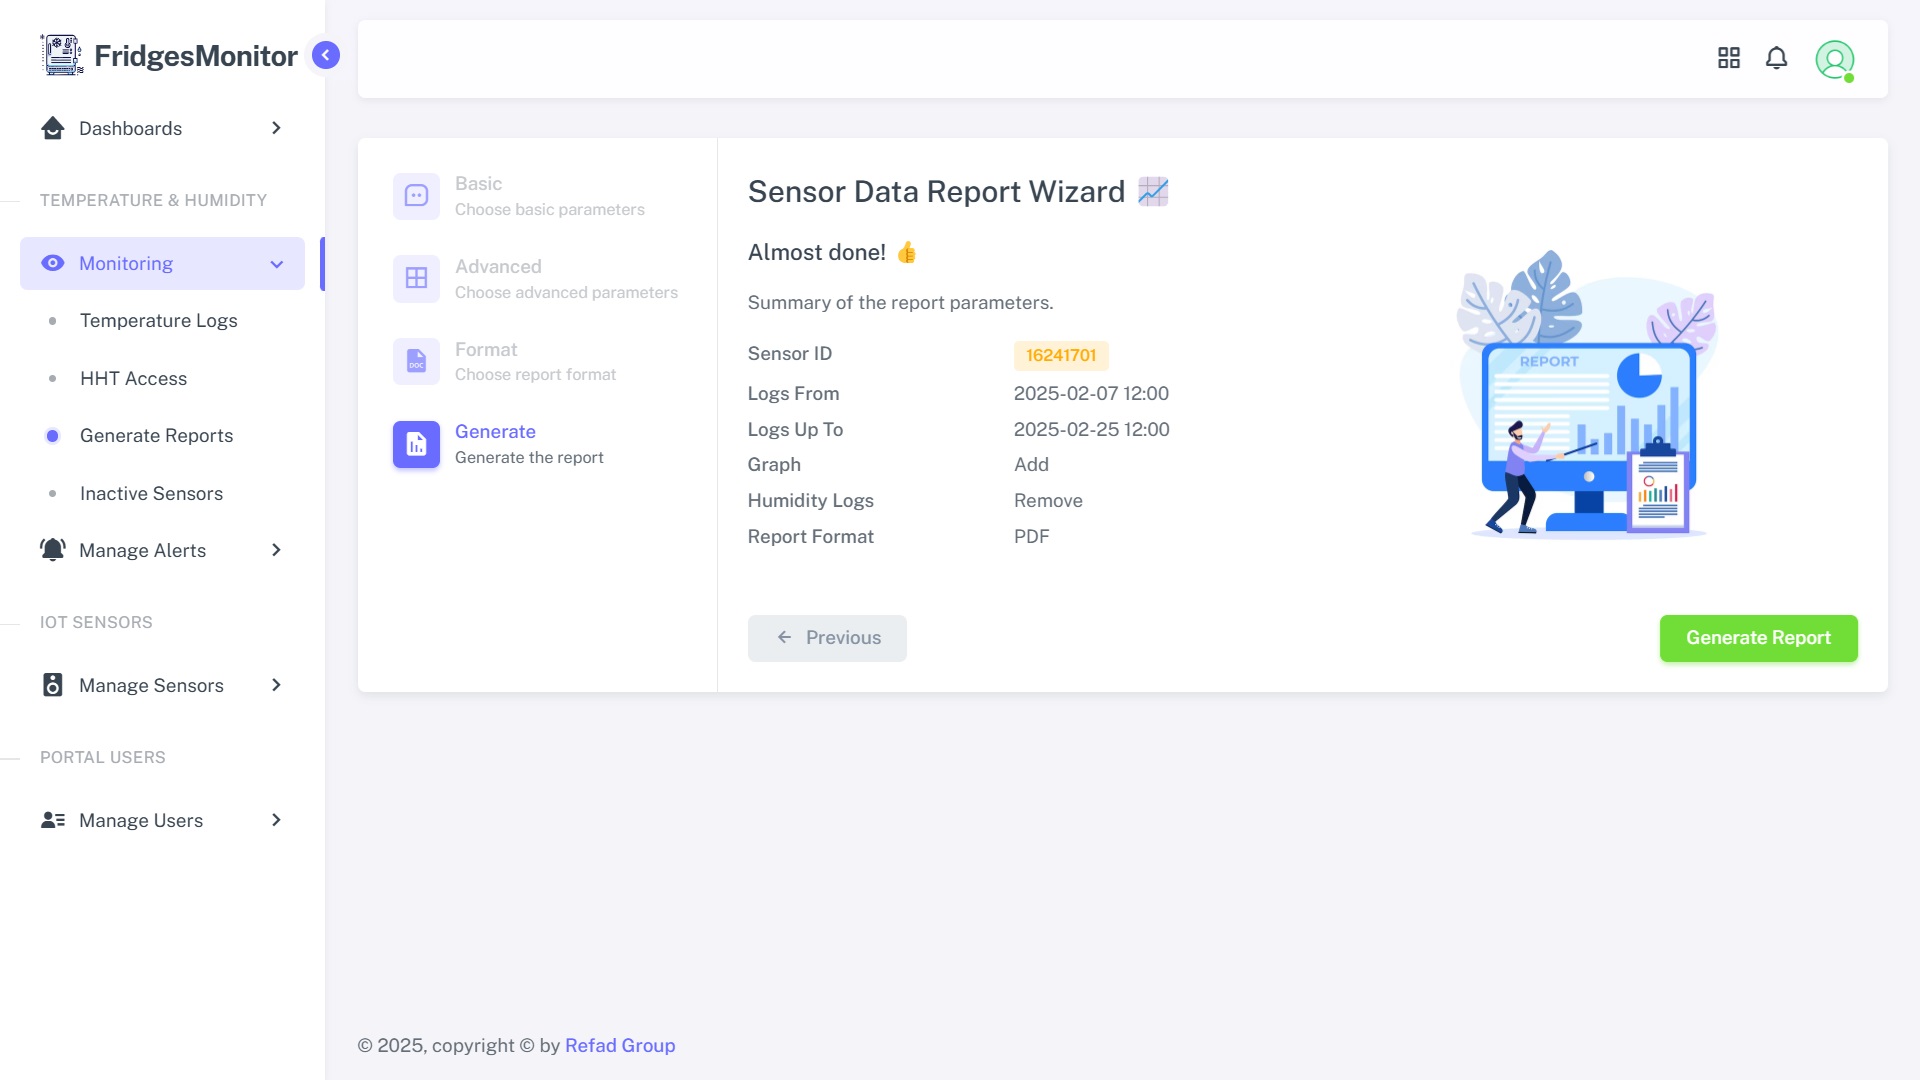Select Inactive Sensors menu item
The height and width of the screenshot is (1080, 1920).
(151, 493)
